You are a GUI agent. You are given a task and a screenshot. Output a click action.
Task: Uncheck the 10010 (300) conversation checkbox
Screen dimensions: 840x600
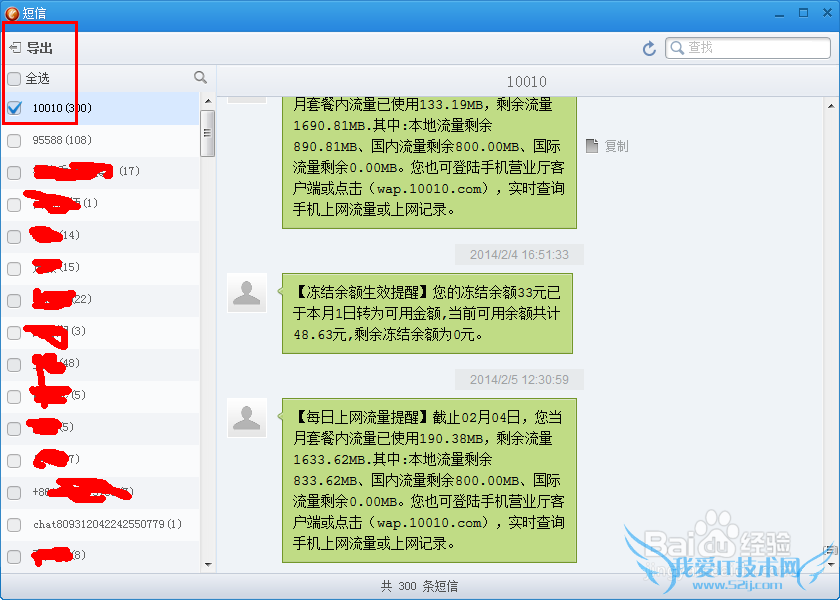pyautogui.click(x=14, y=108)
